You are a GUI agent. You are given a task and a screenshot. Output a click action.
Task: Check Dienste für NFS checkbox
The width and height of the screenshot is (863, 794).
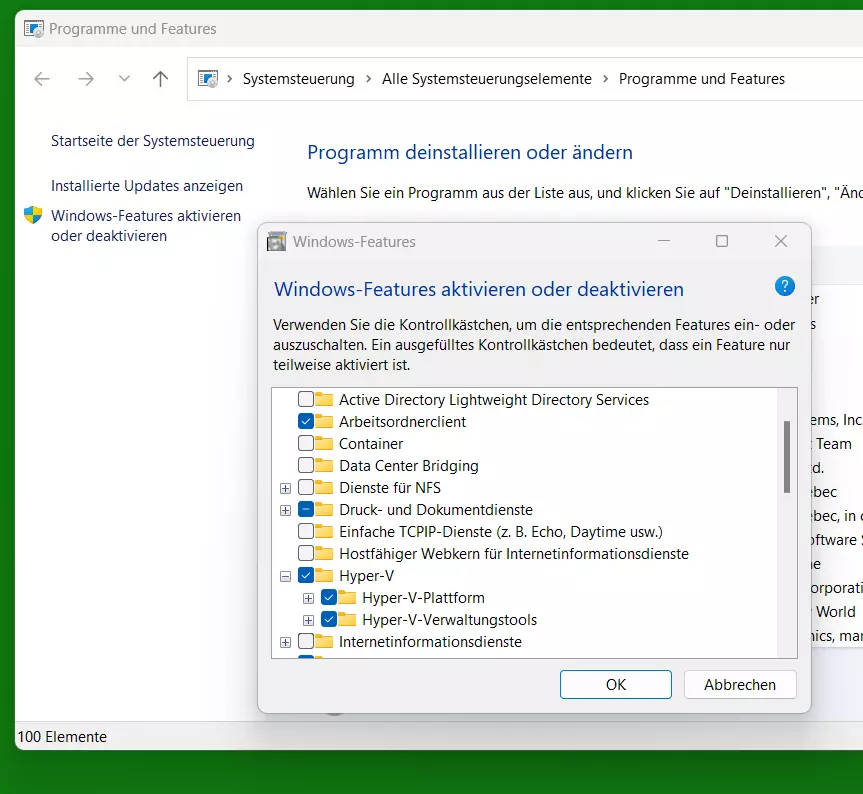[x=305, y=487]
